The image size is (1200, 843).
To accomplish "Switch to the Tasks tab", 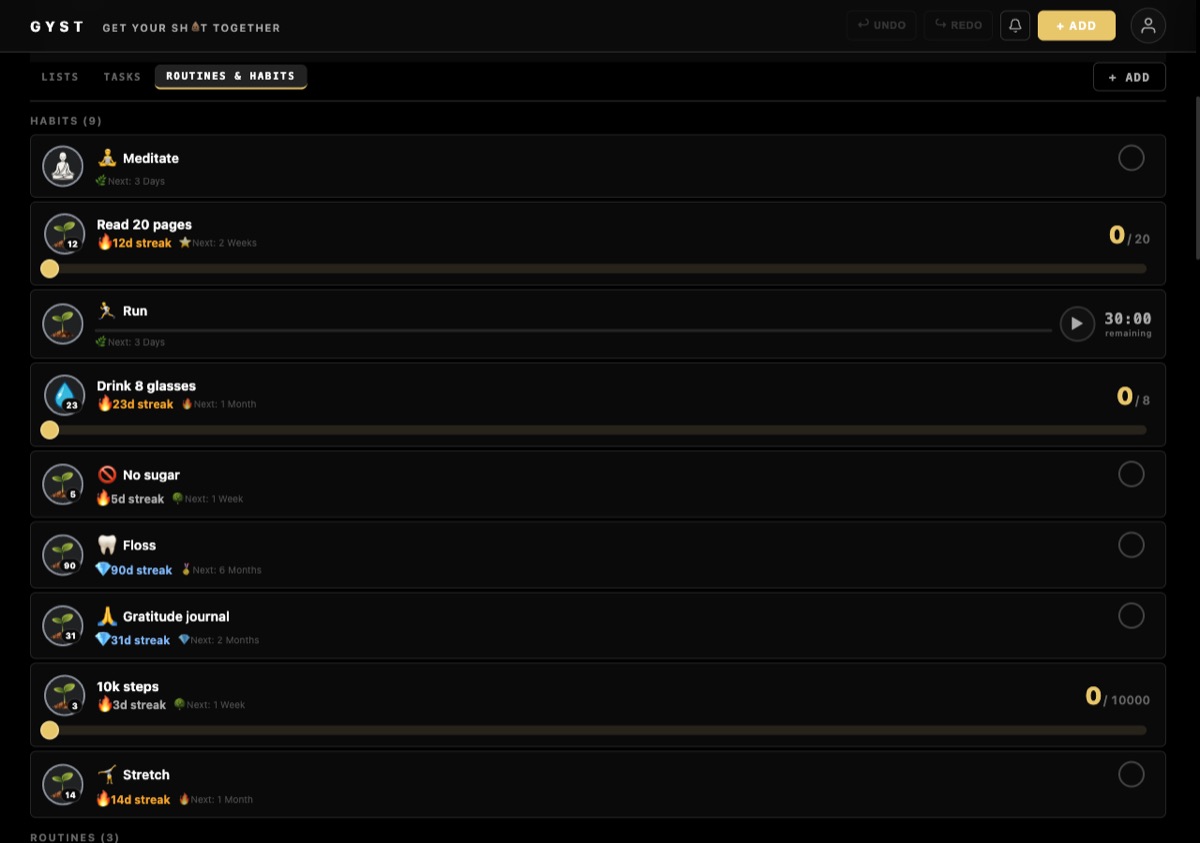I will (122, 77).
